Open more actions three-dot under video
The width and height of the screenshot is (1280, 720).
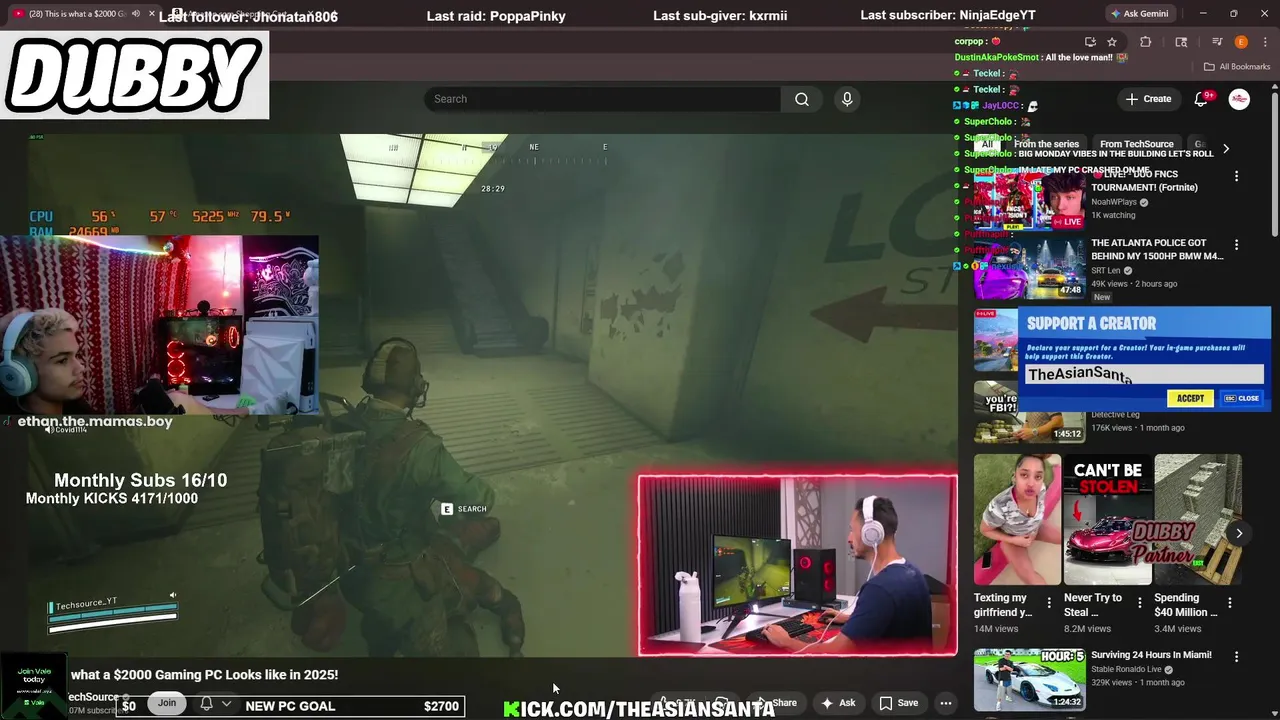[945, 703]
